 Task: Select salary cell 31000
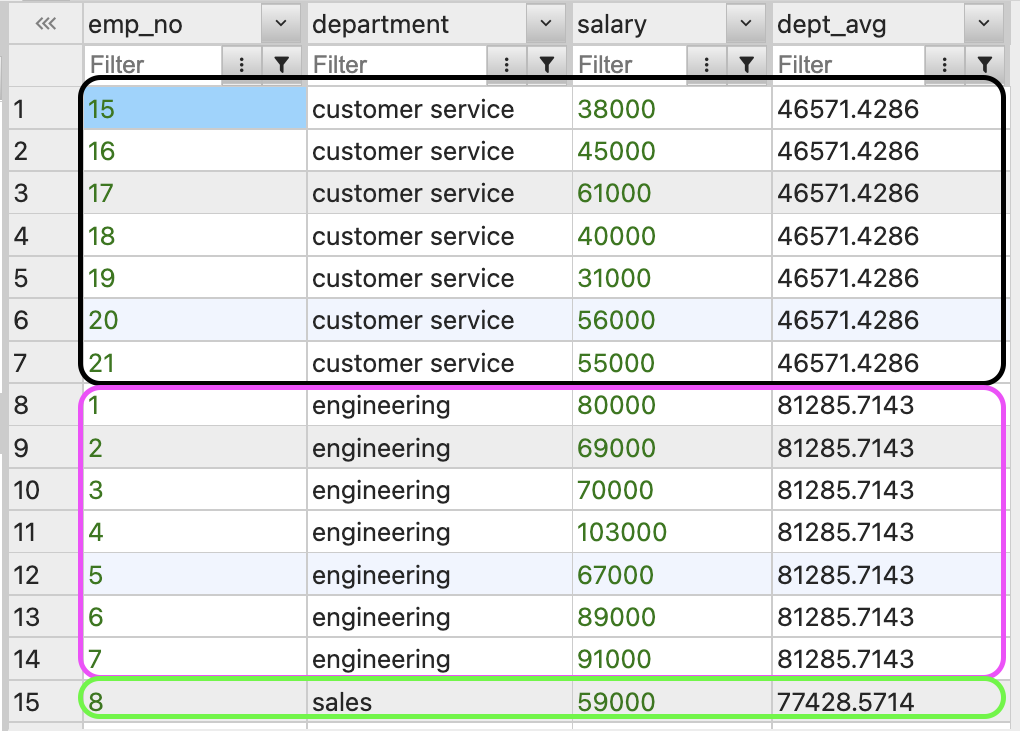pyautogui.click(x=672, y=278)
